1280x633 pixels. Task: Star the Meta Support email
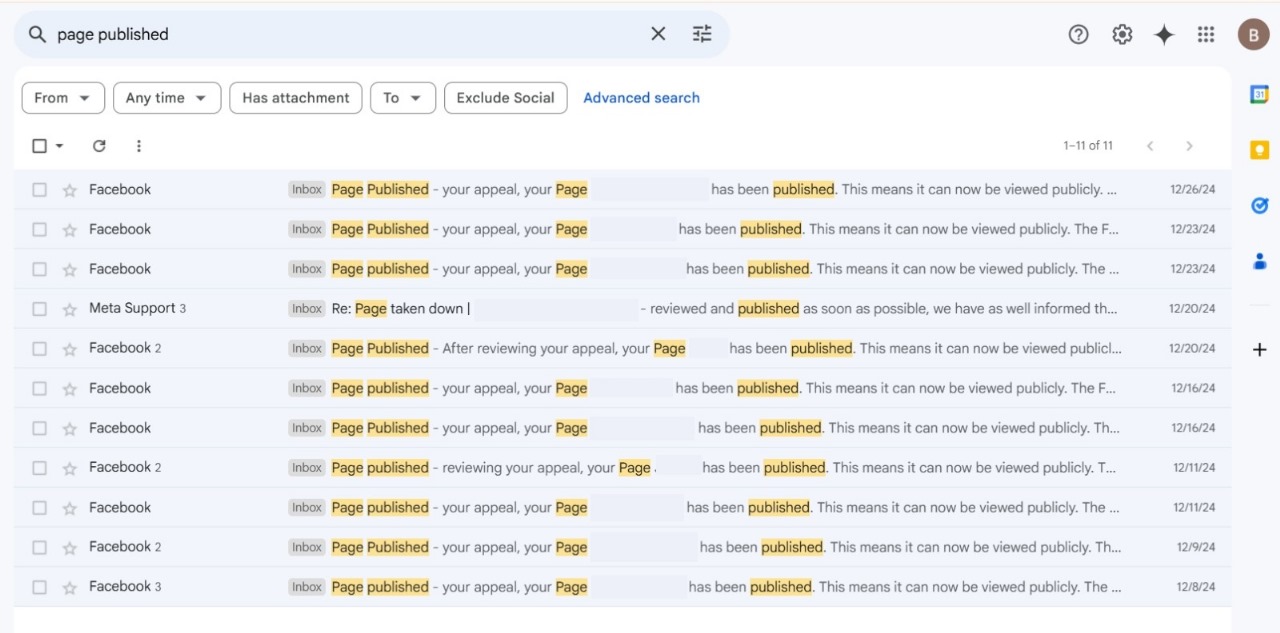tap(69, 309)
